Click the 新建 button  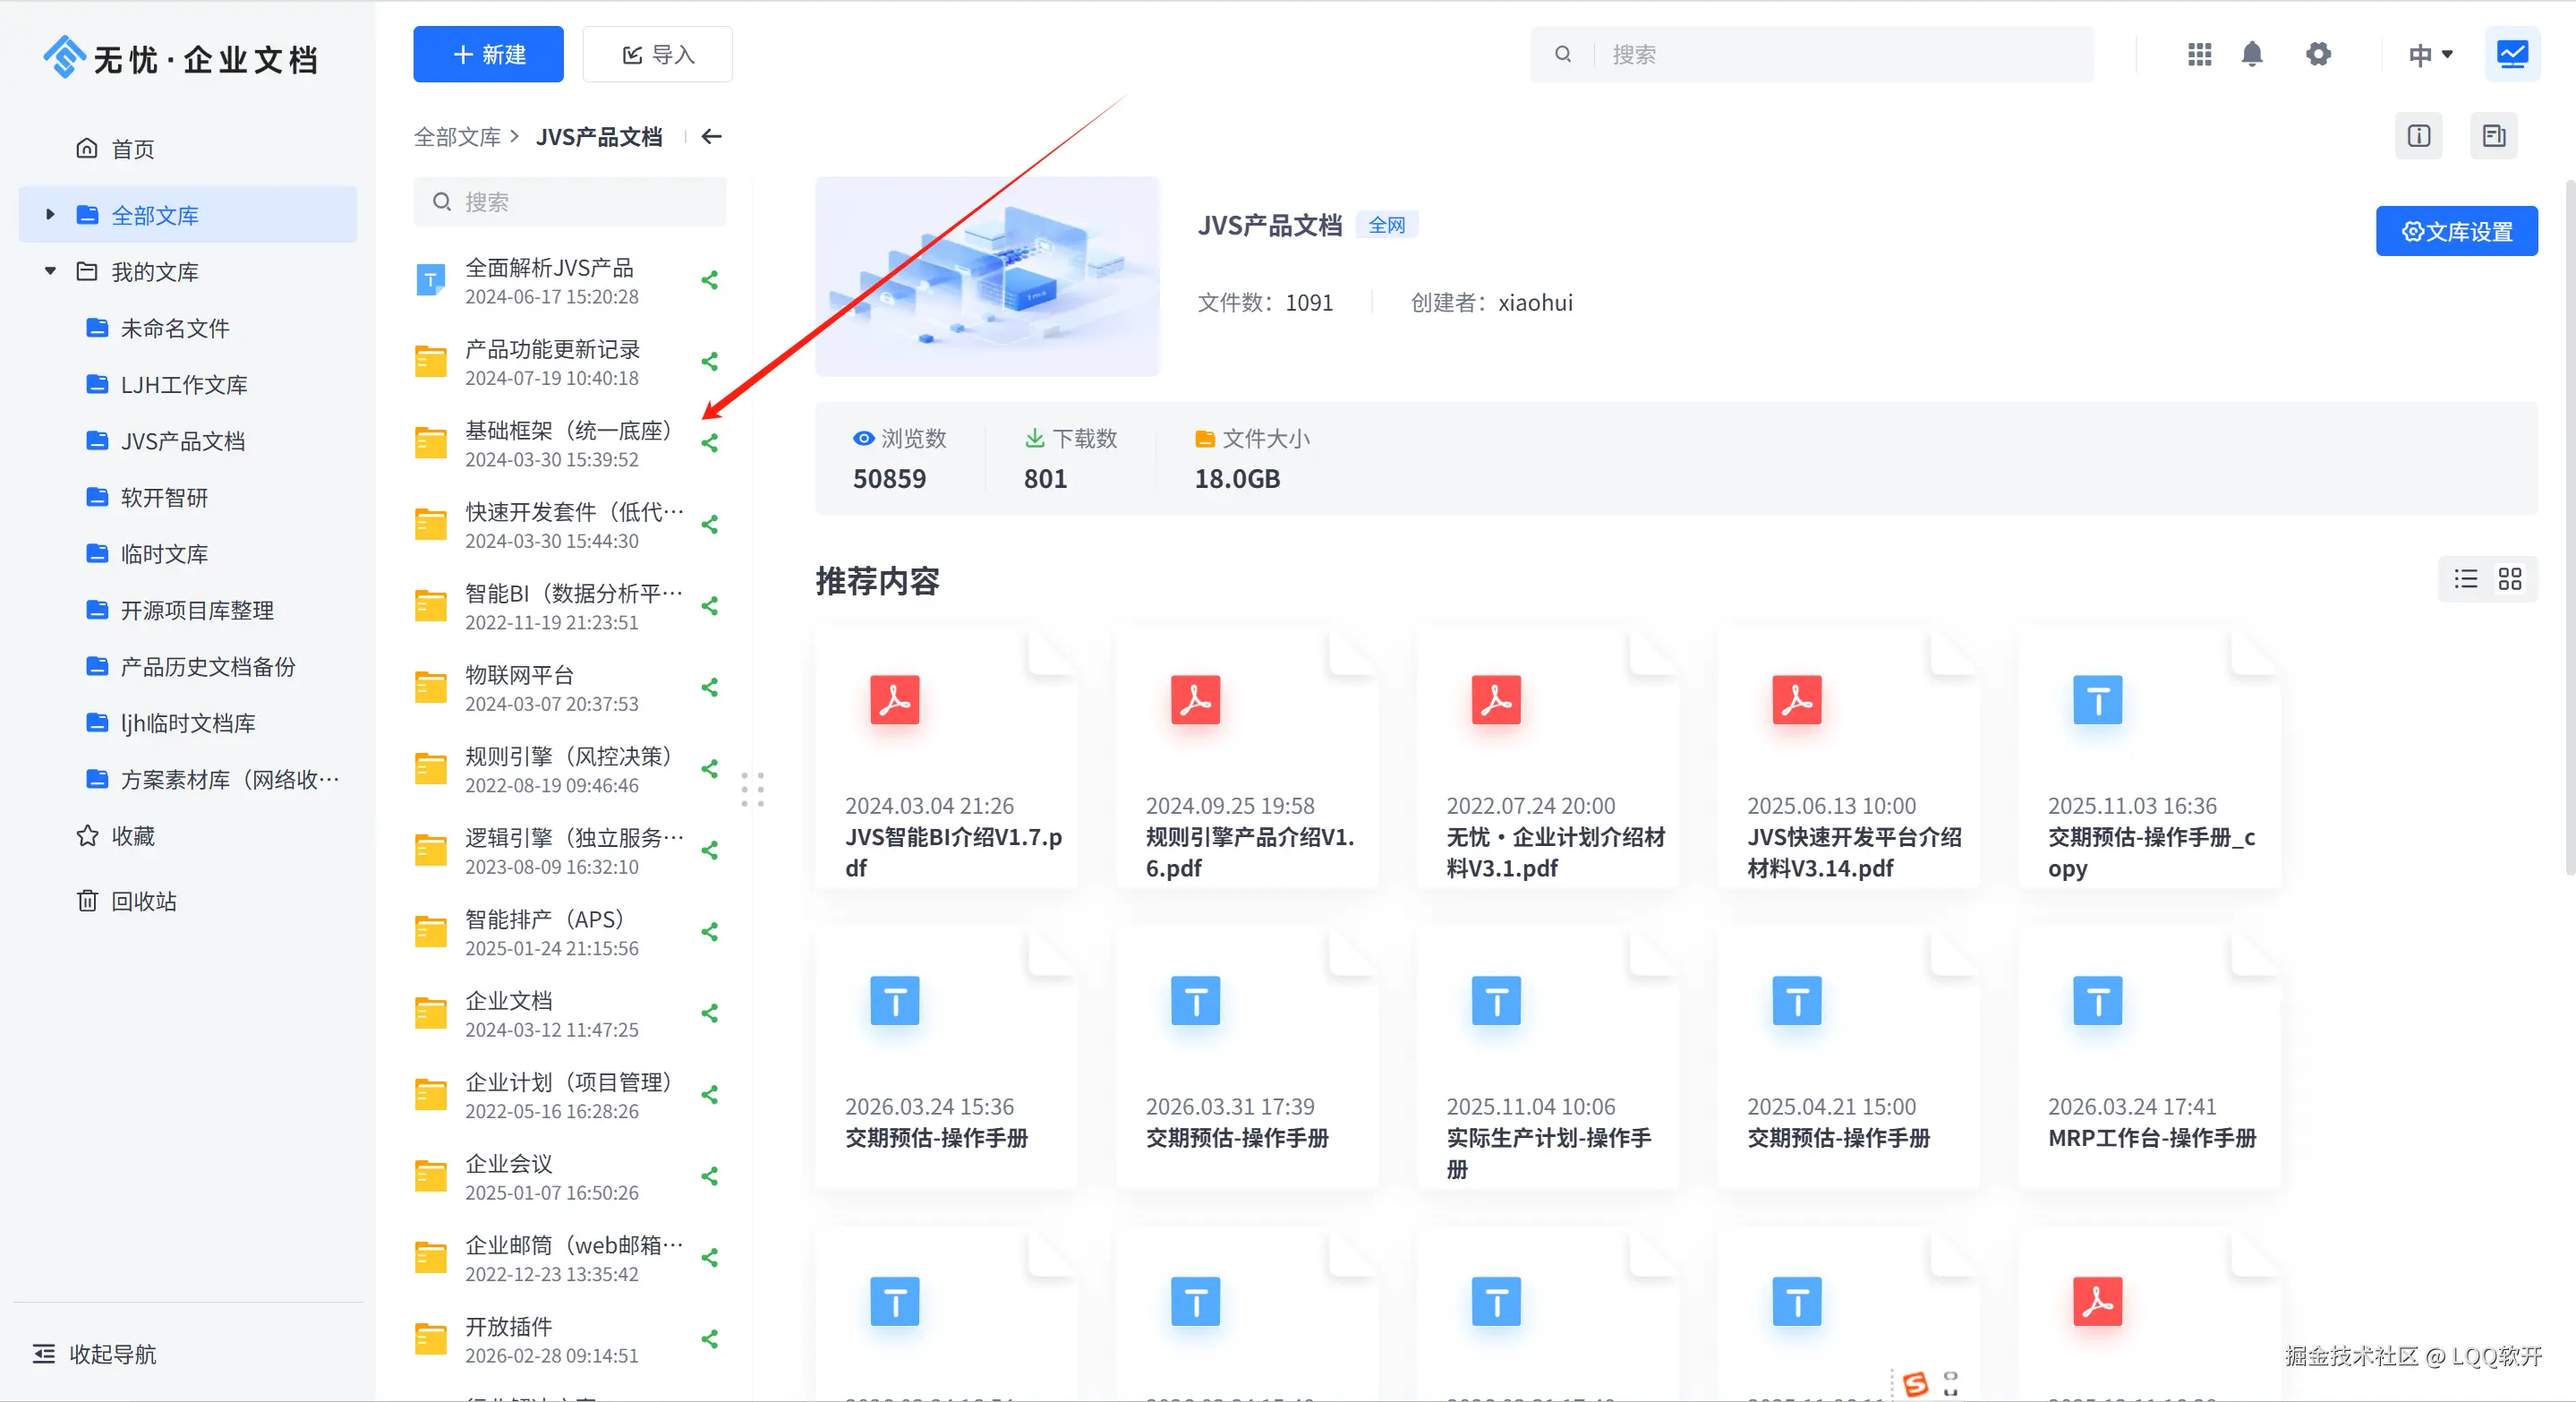[x=488, y=54]
